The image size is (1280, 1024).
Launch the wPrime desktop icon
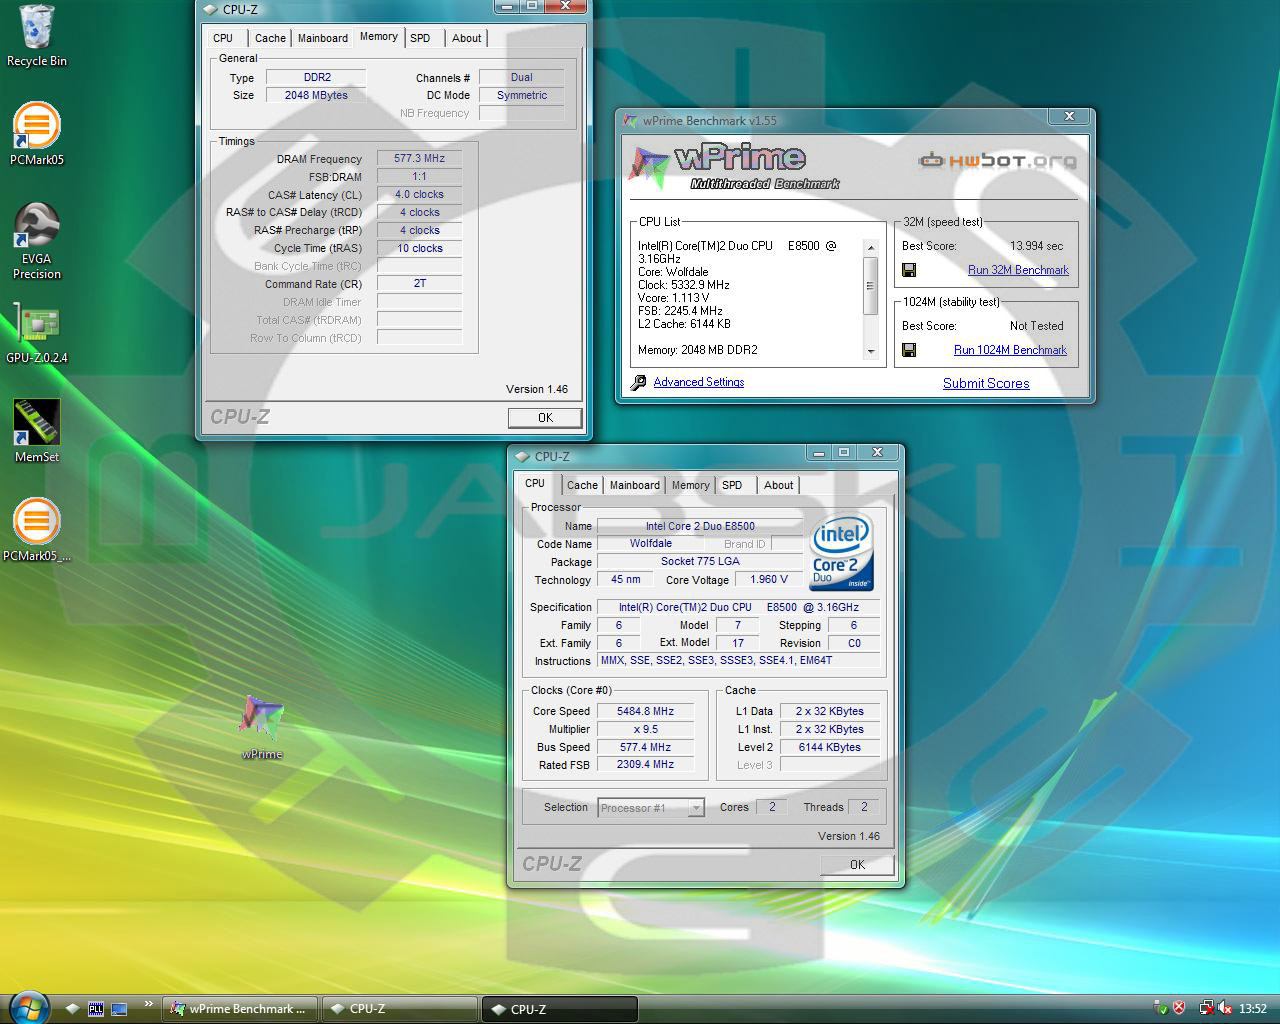pyautogui.click(x=262, y=727)
